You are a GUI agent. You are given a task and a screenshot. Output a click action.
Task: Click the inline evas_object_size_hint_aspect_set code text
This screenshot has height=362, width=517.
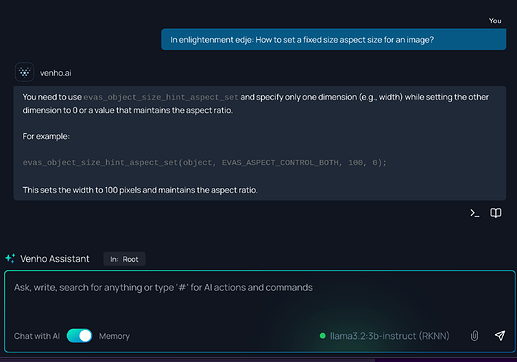161,97
